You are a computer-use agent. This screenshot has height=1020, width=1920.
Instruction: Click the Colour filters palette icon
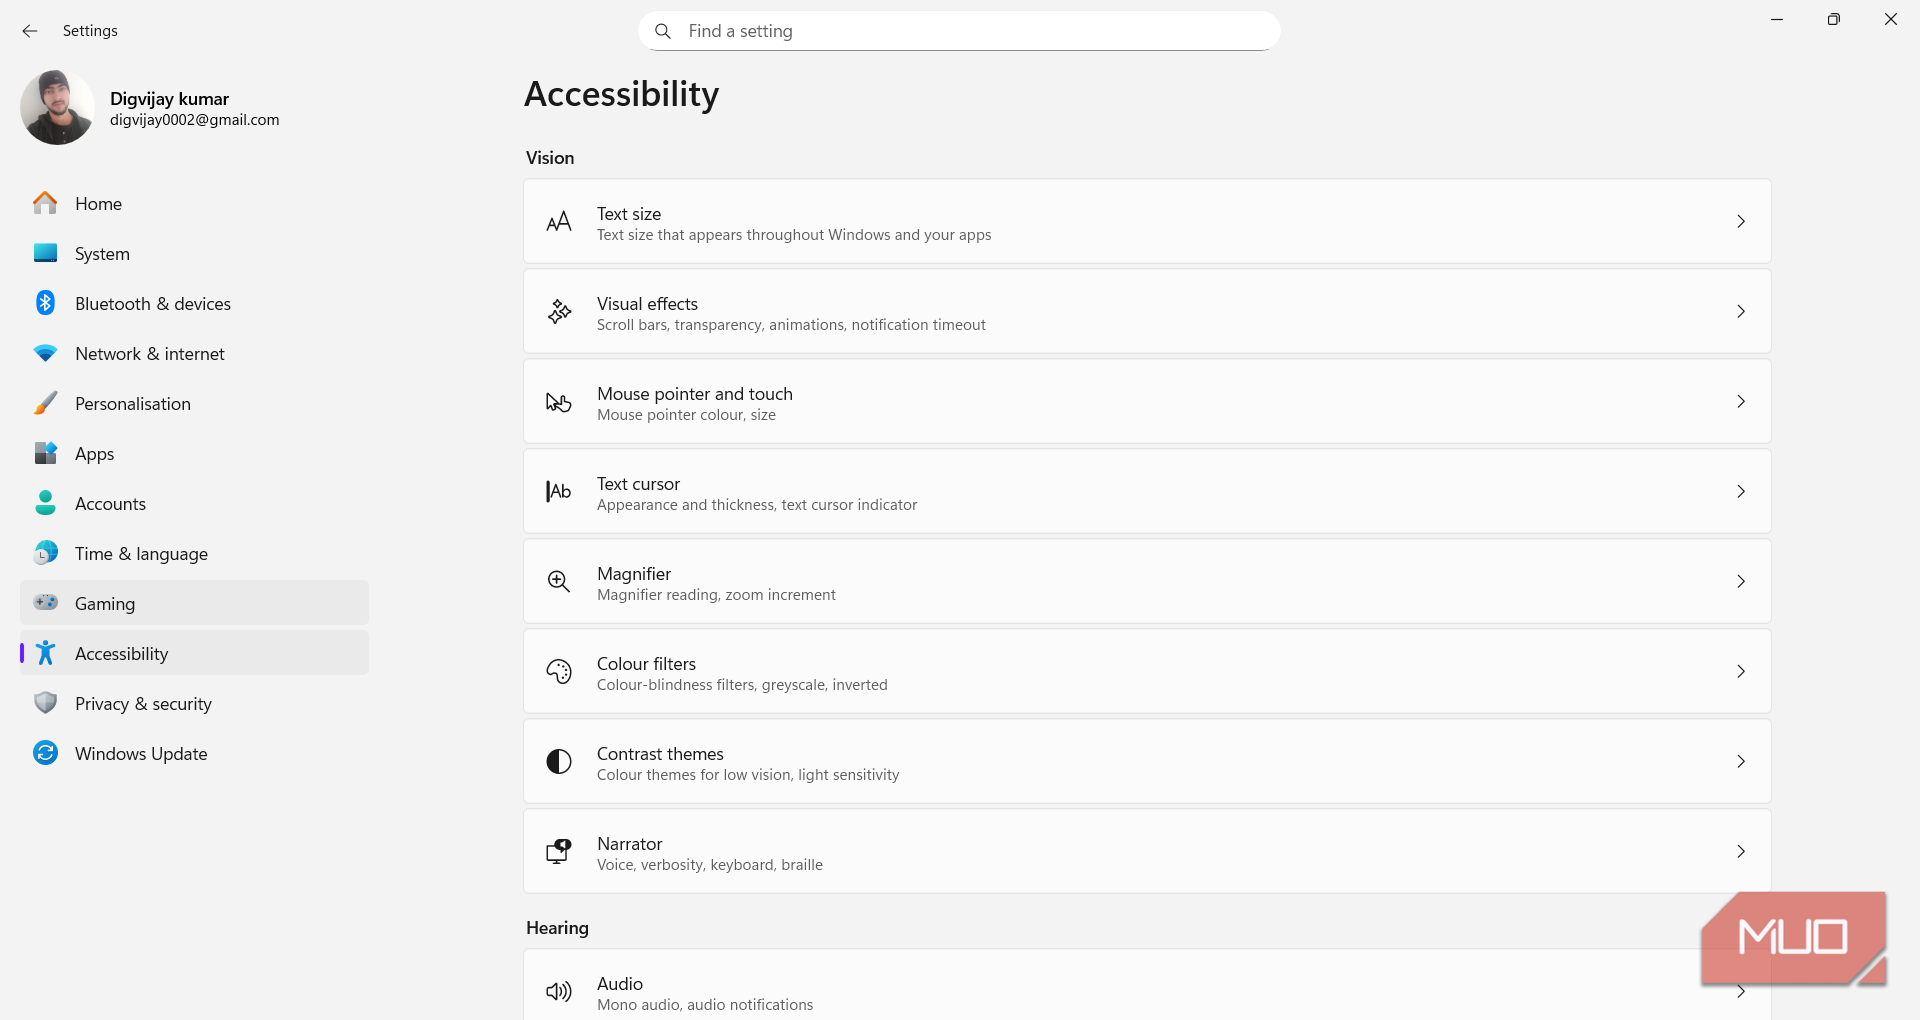click(x=559, y=671)
